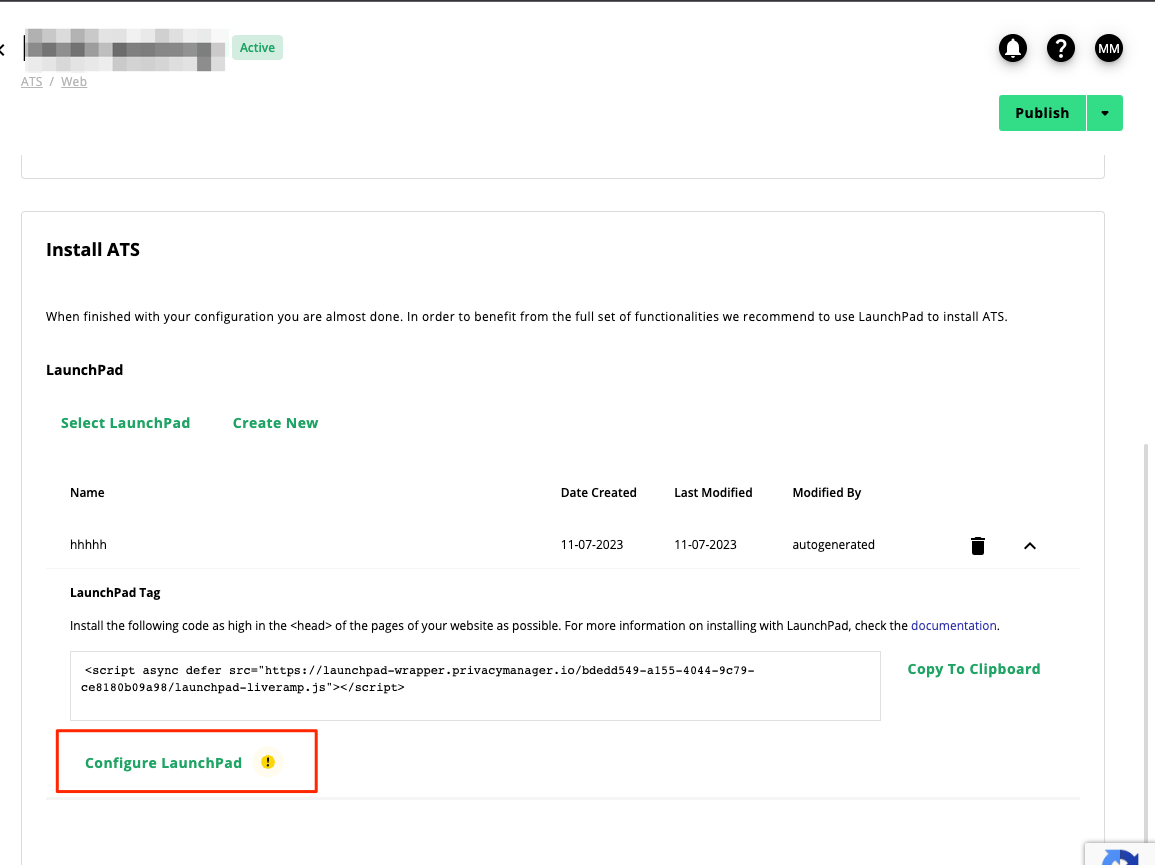Click the Create New tab
The image size is (1155, 865).
point(275,423)
